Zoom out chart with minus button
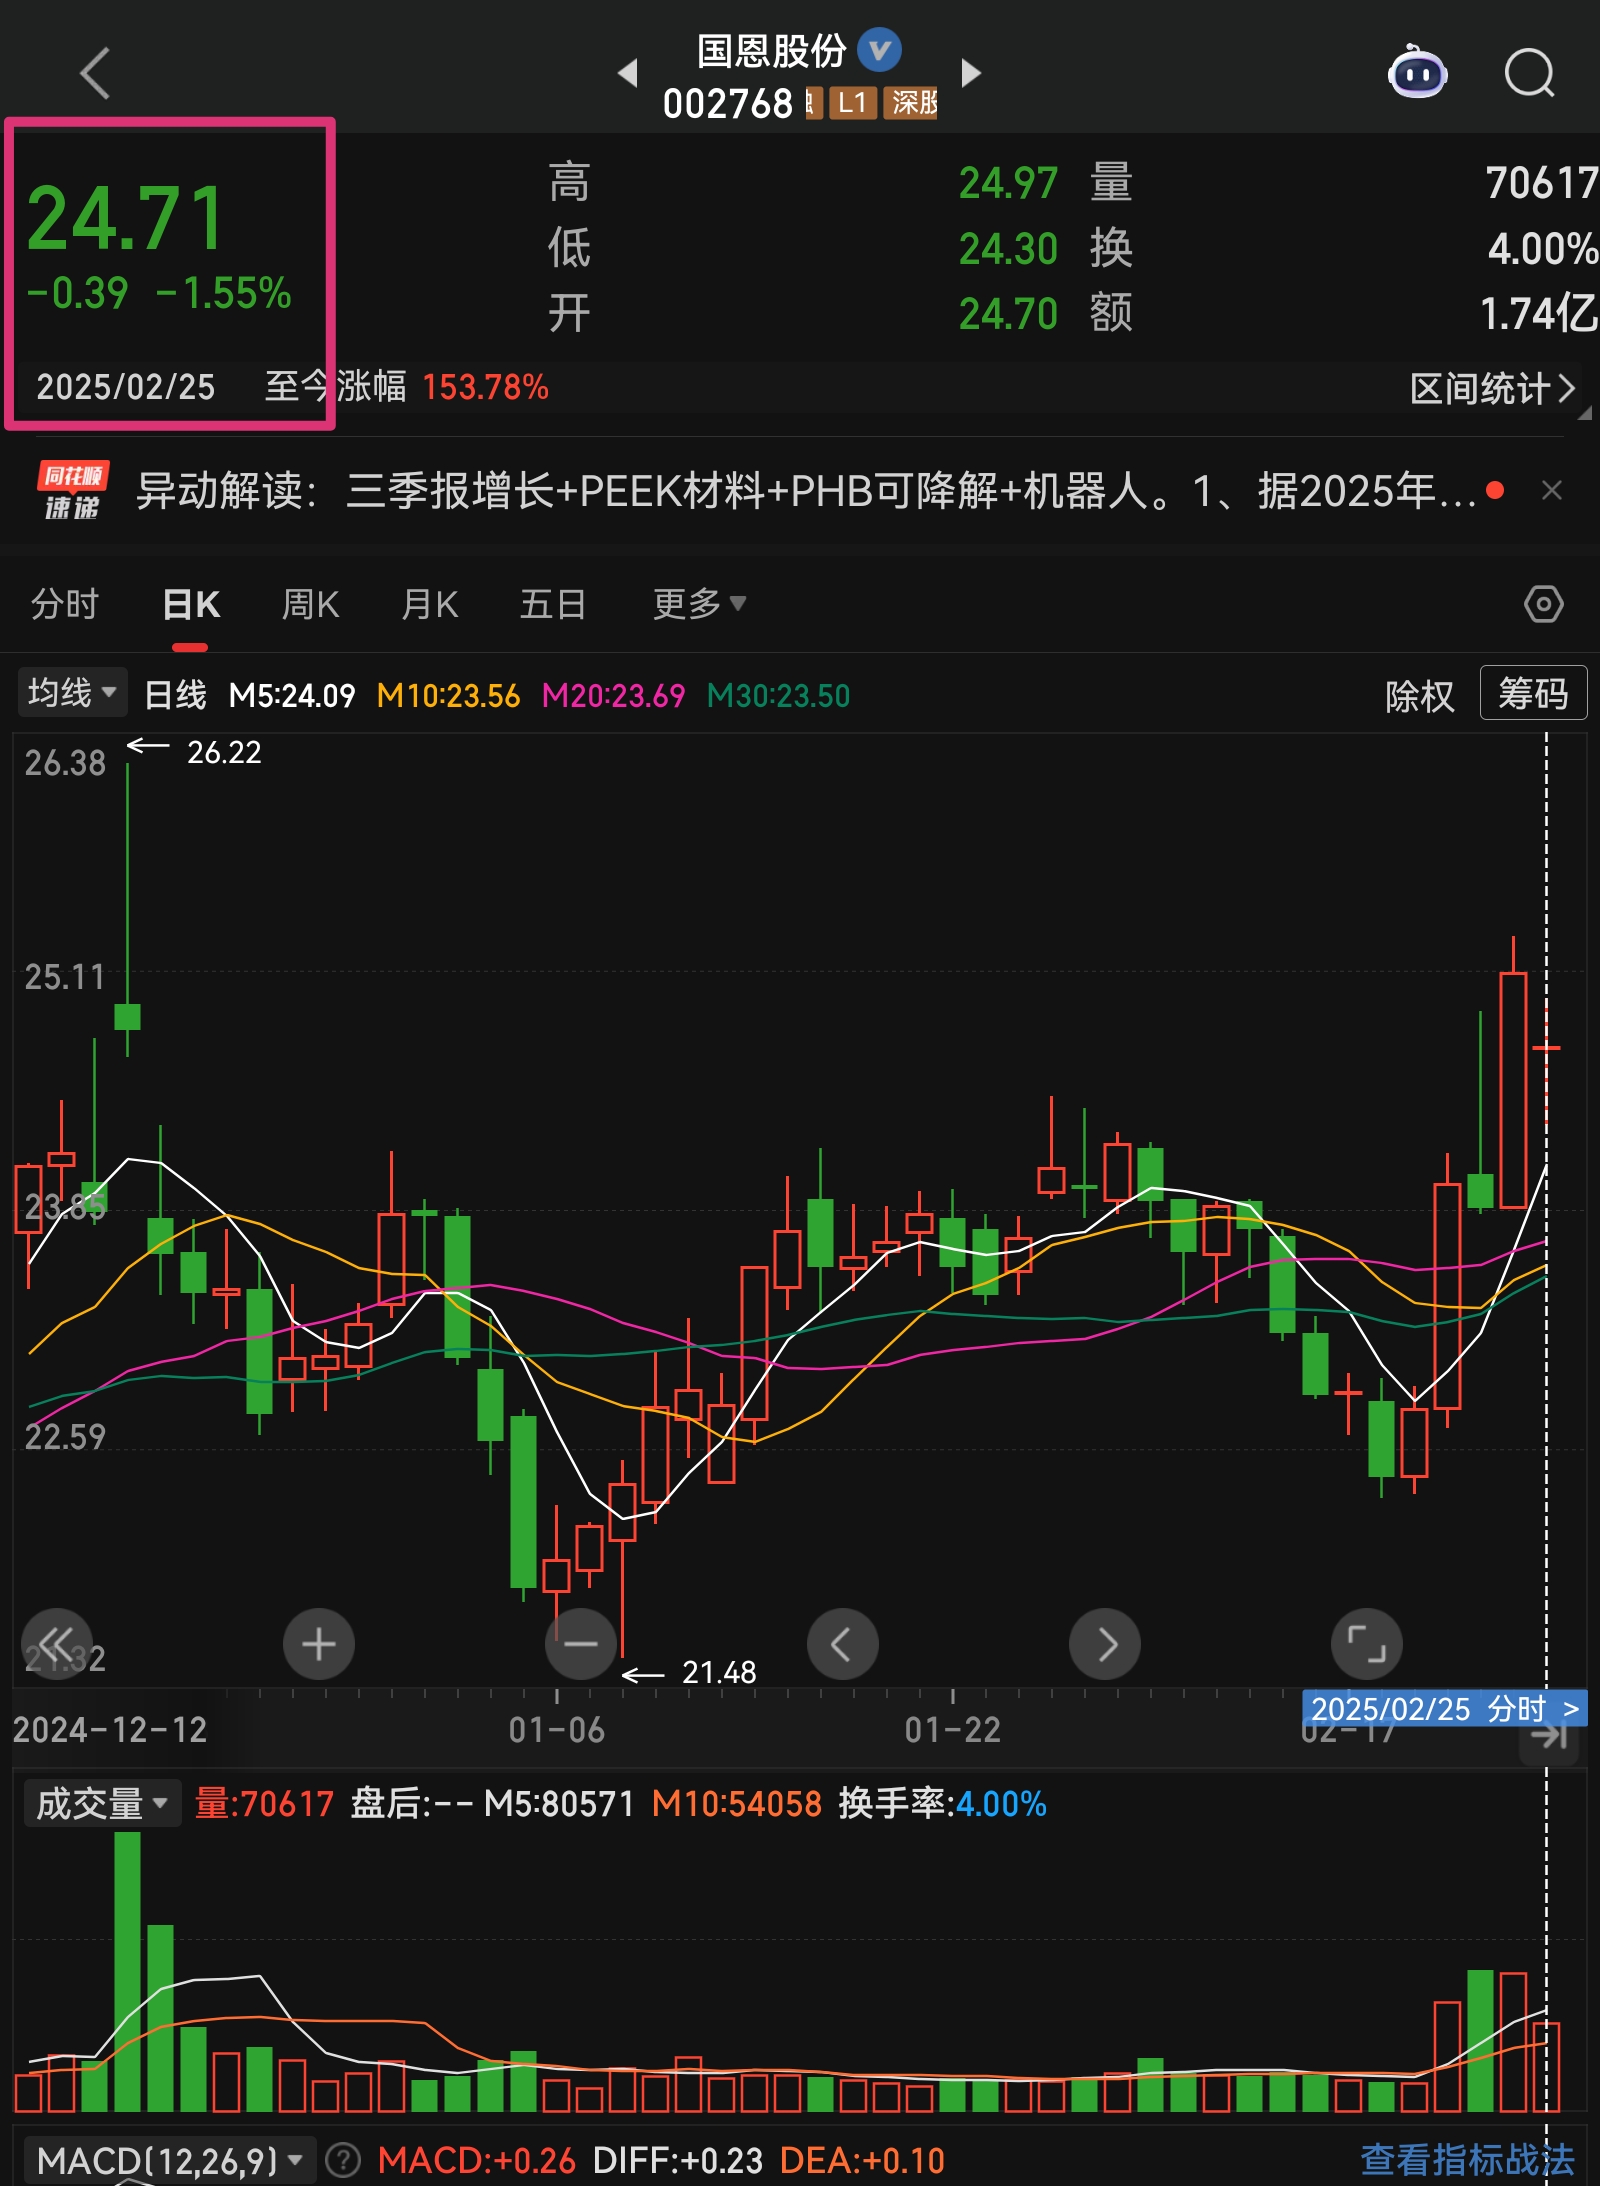Viewport: 1600px width, 2186px height. 581,1644
